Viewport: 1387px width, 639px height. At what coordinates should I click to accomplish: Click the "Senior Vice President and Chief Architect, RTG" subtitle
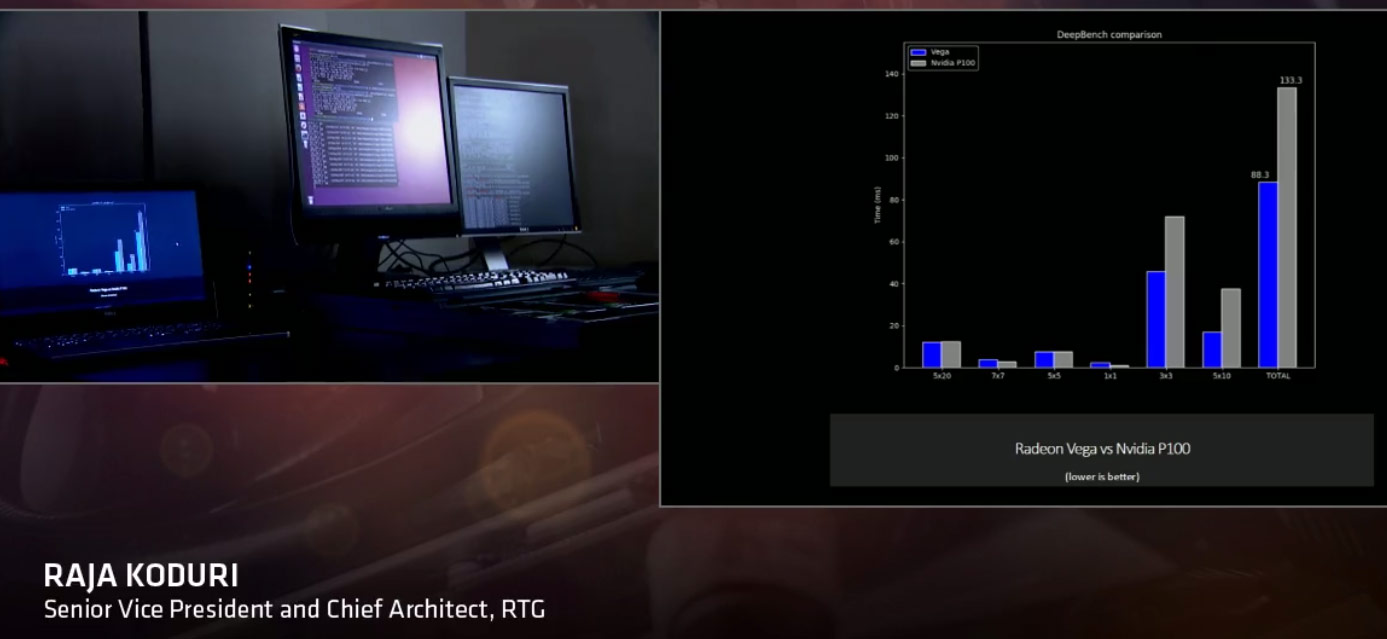[294, 608]
